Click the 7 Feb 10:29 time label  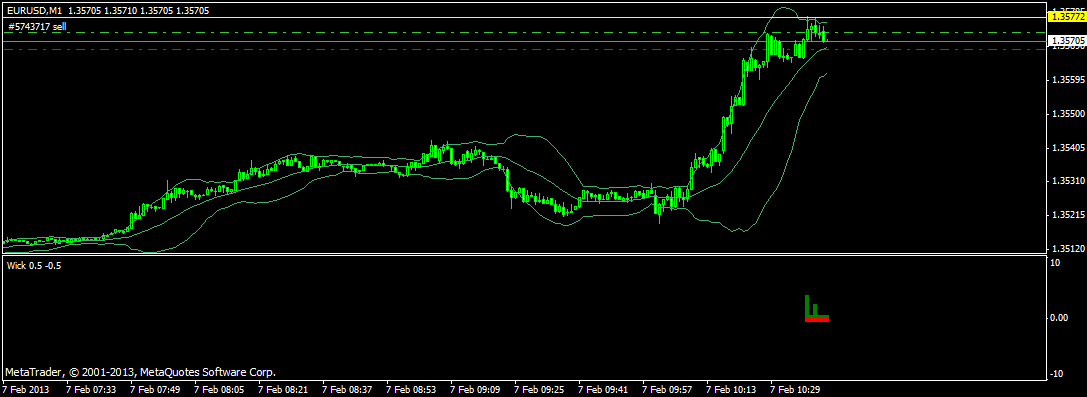(x=795, y=390)
